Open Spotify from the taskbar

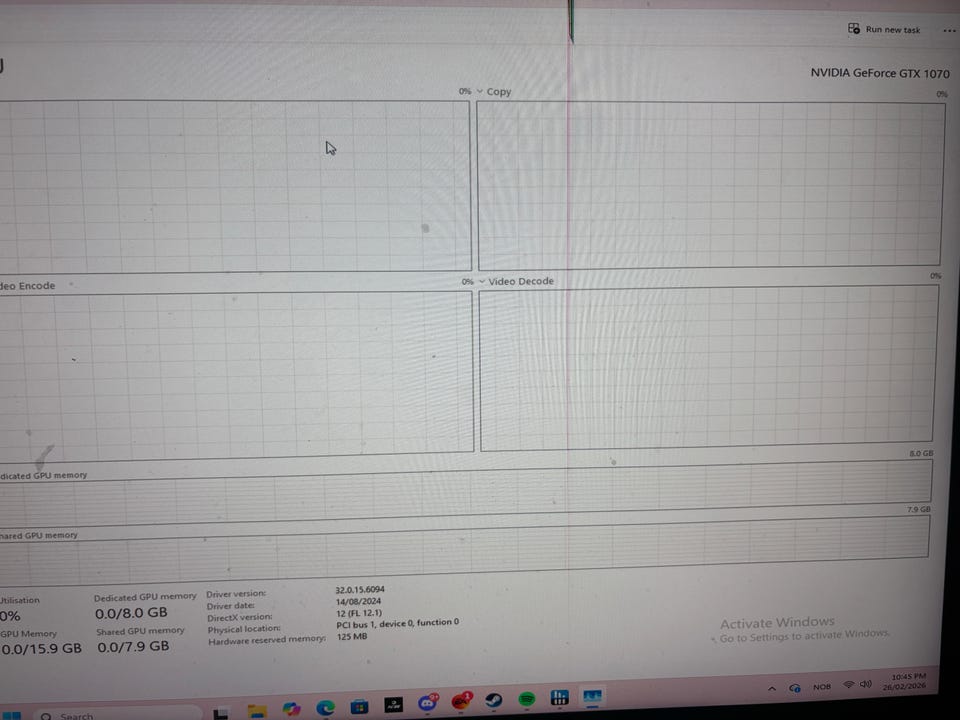pyautogui.click(x=527, y=699)
